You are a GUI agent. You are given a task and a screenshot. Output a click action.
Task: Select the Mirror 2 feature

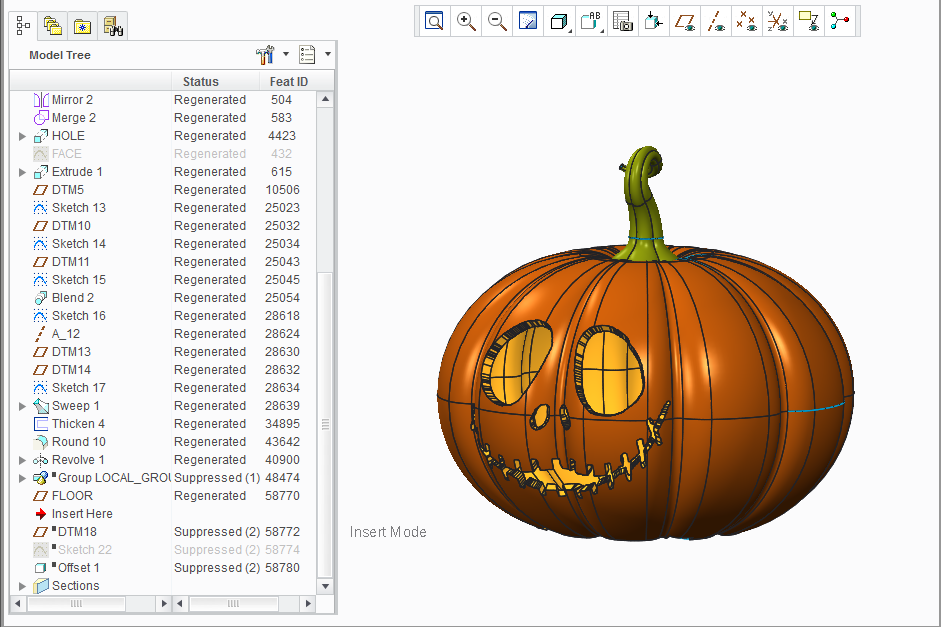(72, 100)
